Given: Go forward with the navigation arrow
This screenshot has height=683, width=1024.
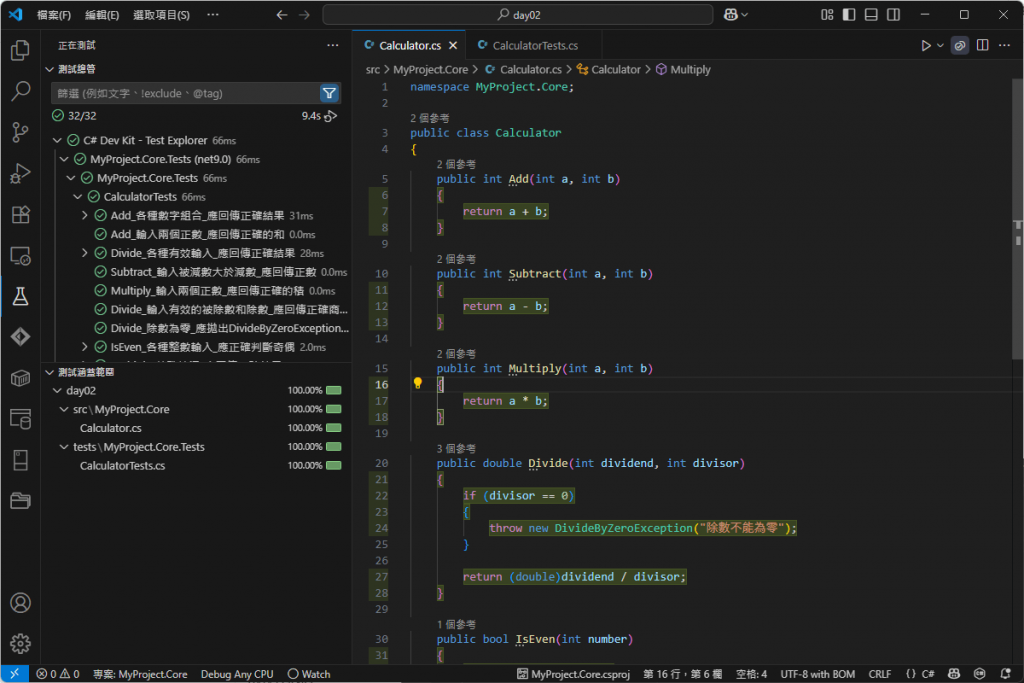Looking at the screenshot, I should 304,14.
